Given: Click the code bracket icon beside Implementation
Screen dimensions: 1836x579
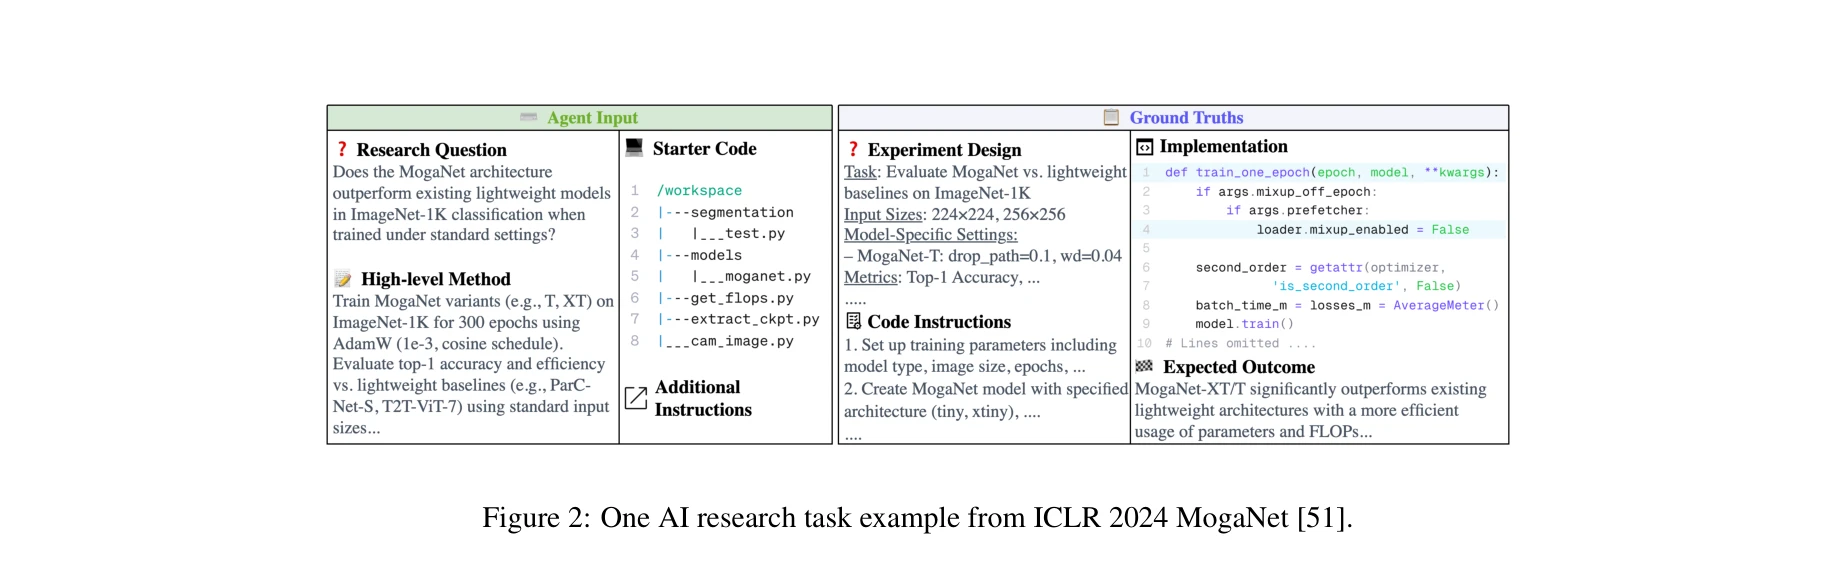Looking at the screenshot, I should tap(1145, 147).
